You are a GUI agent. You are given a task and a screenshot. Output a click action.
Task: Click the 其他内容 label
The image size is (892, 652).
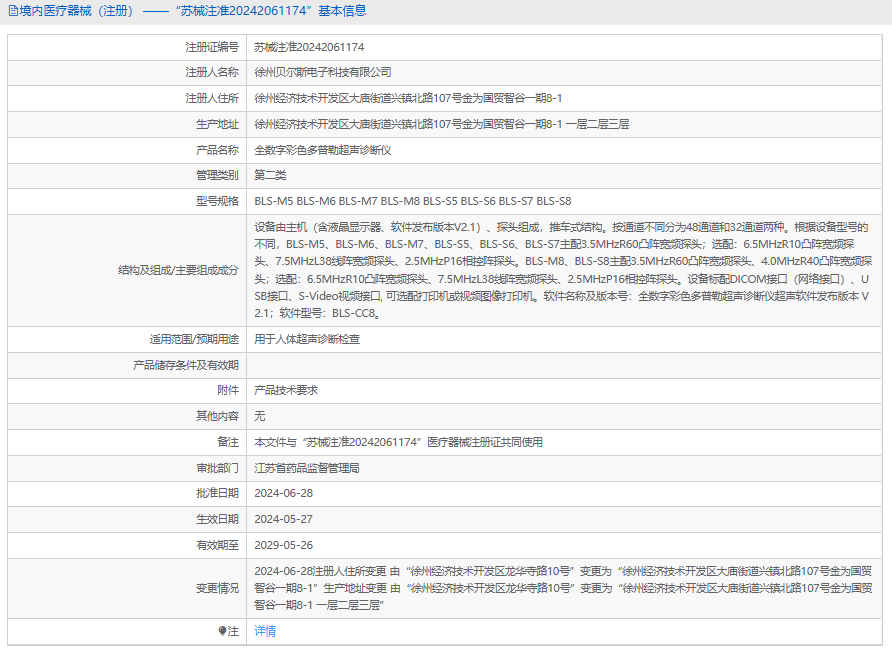coord(217,416)
